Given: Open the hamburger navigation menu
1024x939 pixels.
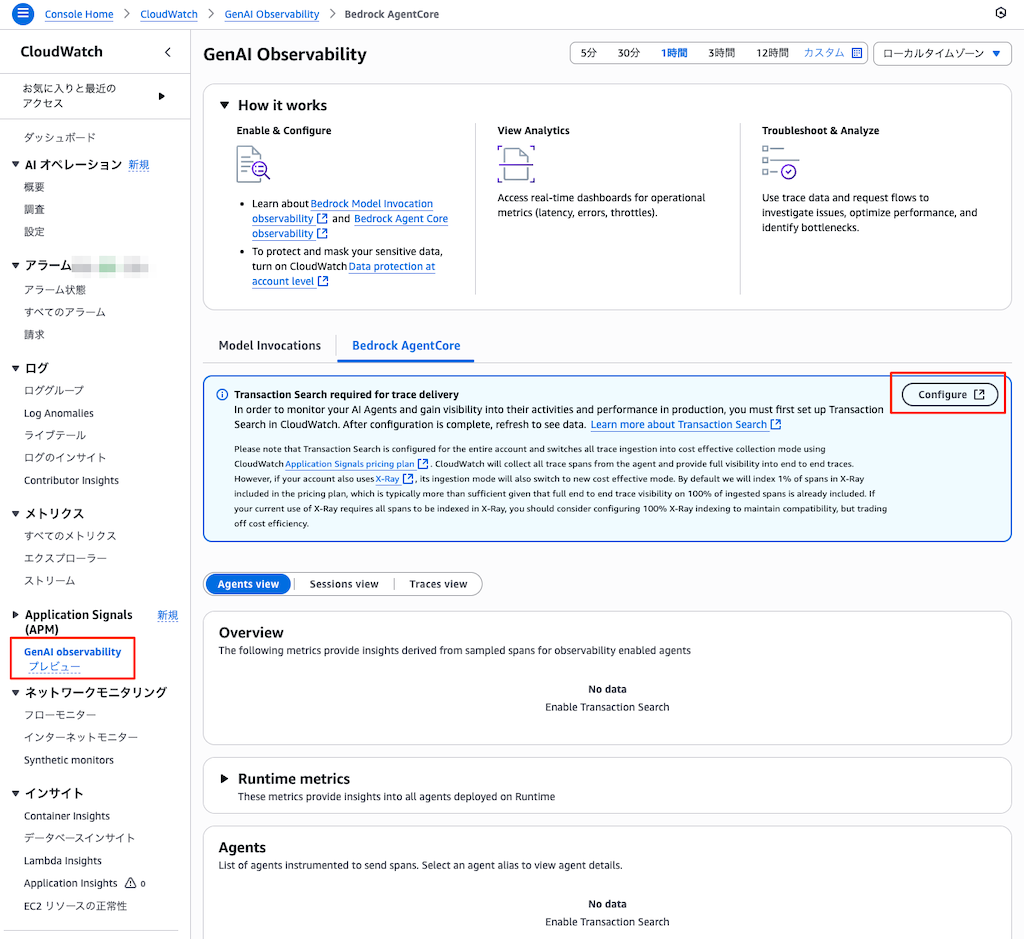Looking at the screenshot, I should pos(23,14).
